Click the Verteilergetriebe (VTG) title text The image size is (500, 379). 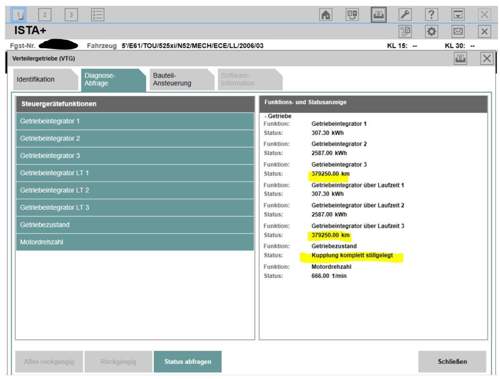pos(43,59)
